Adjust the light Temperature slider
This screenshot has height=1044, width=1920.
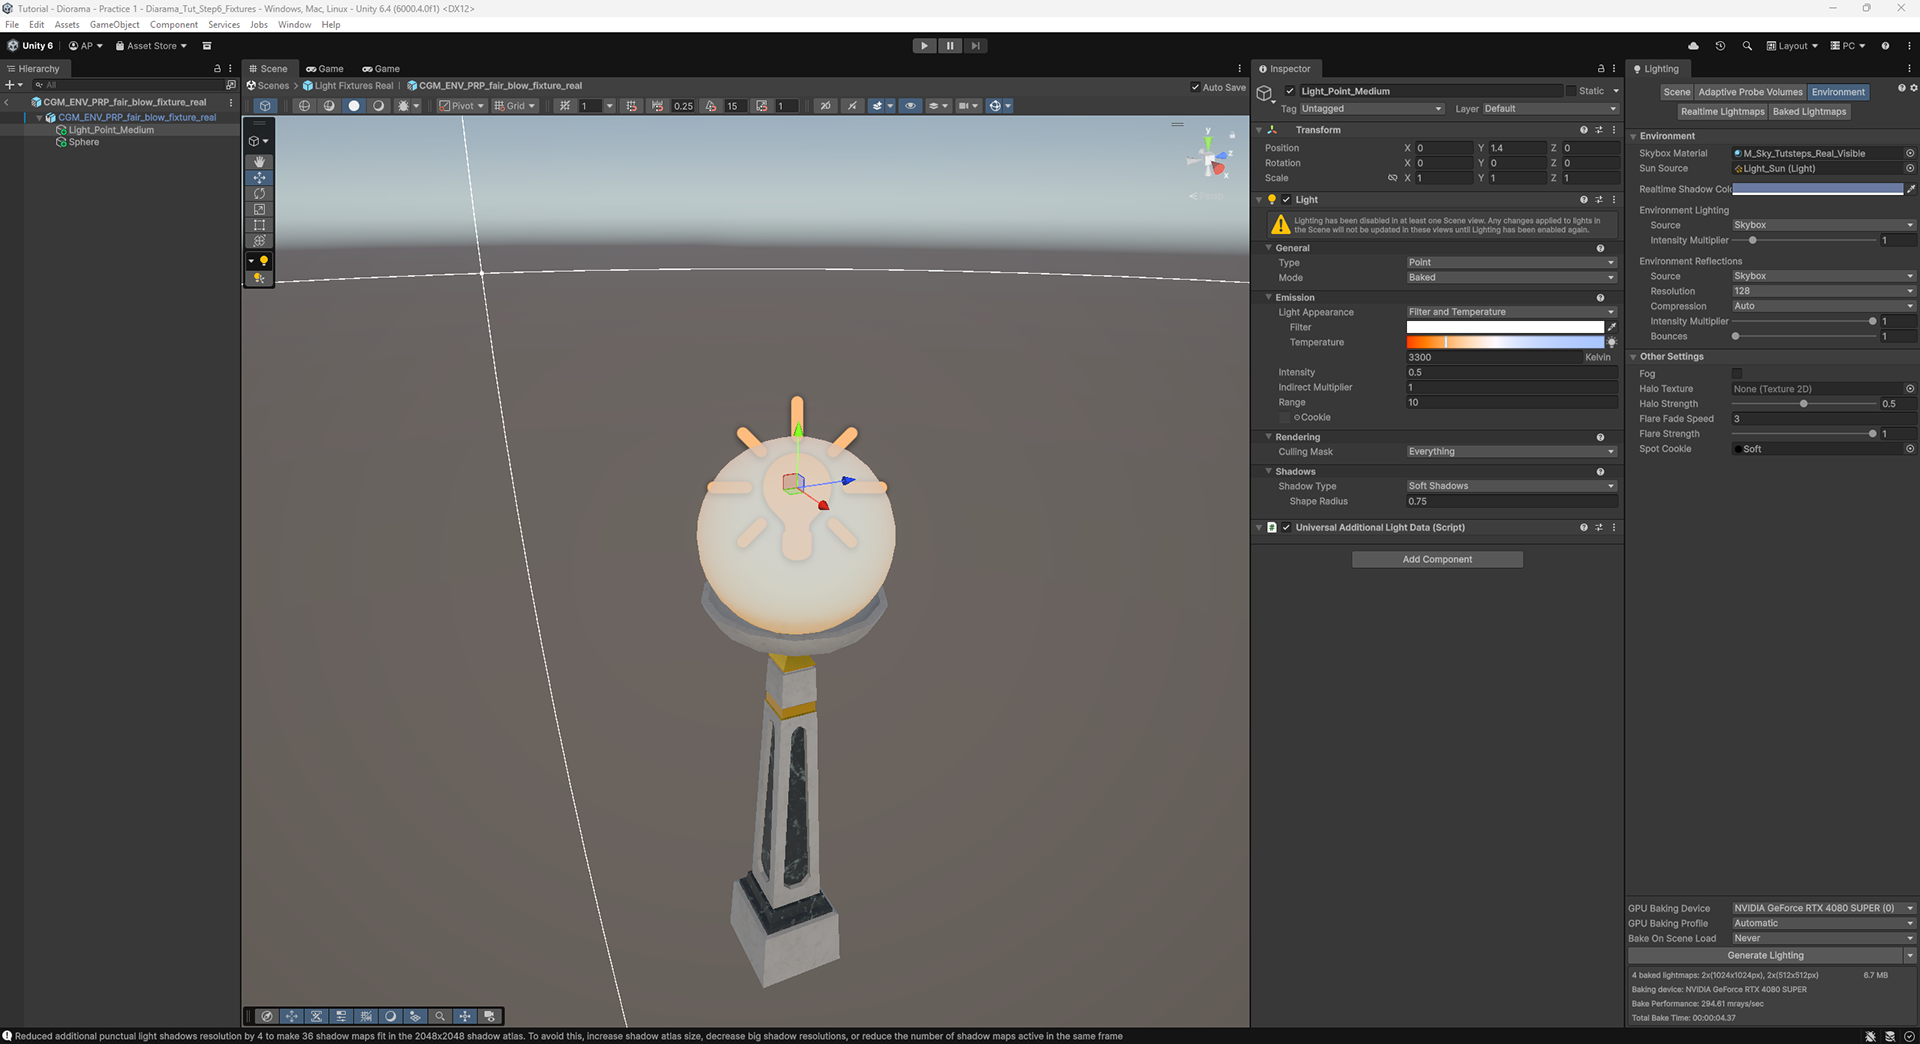click(1504, 342)
